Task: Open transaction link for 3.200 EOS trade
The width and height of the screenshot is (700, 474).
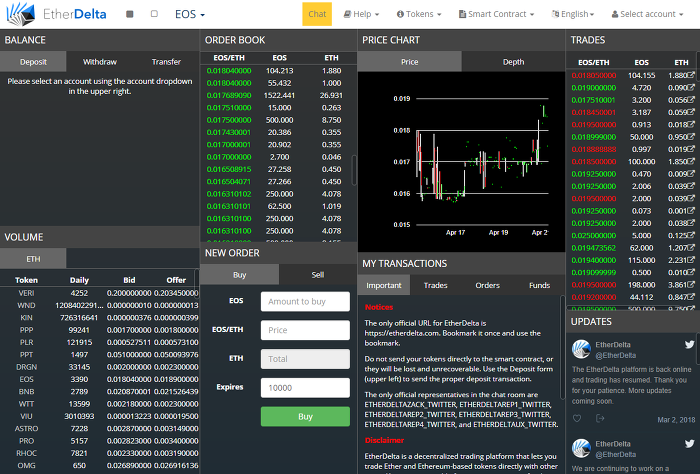Action: pos(691,100)
